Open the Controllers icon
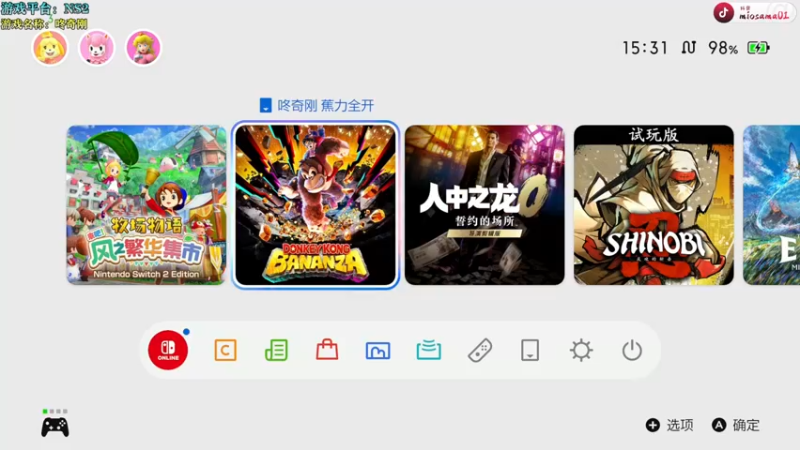 [x=480, y=351]
